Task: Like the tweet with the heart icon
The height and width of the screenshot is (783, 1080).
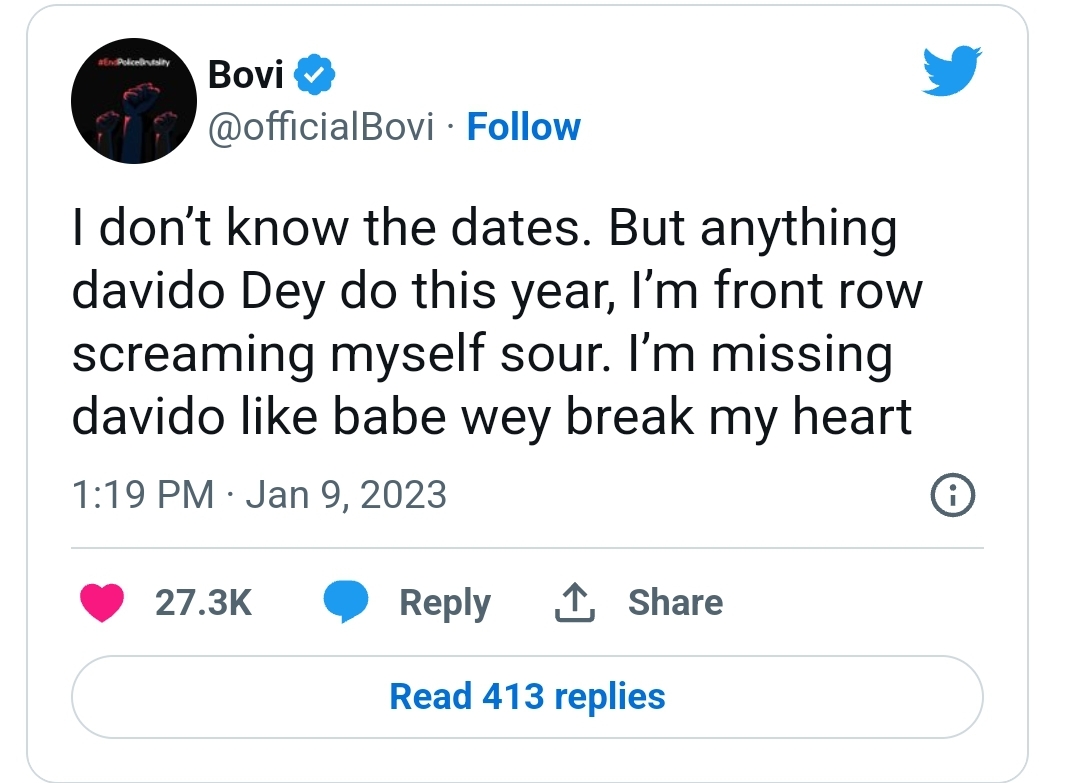Action: click(x=102, y=602)
